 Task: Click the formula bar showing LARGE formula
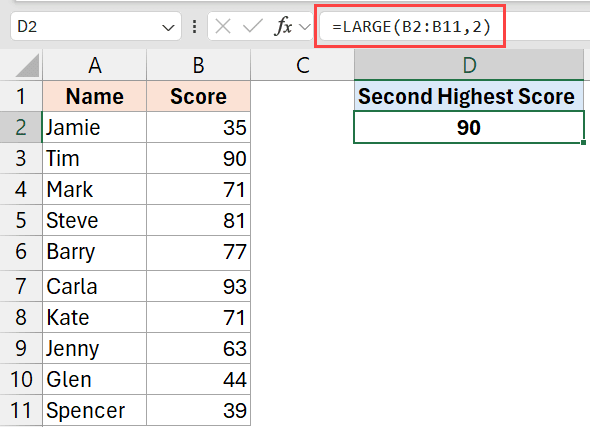[455, 26]
